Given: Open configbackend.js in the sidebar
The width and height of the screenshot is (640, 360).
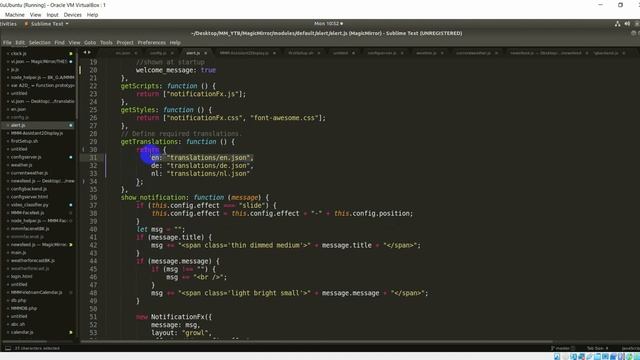Looking at the screenshot, I should click(x=29, y=189).
